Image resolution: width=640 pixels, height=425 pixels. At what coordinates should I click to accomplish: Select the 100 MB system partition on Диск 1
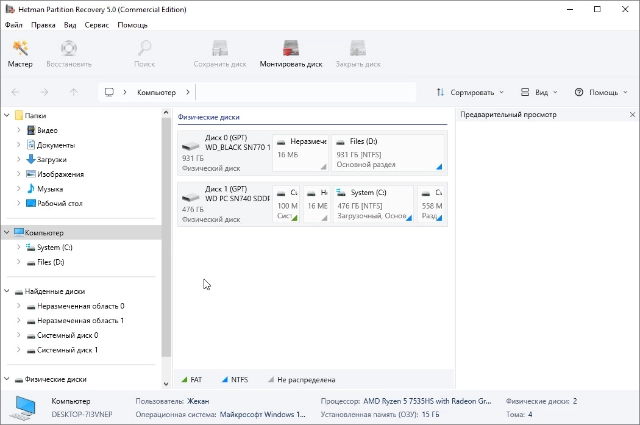point(287,204)
